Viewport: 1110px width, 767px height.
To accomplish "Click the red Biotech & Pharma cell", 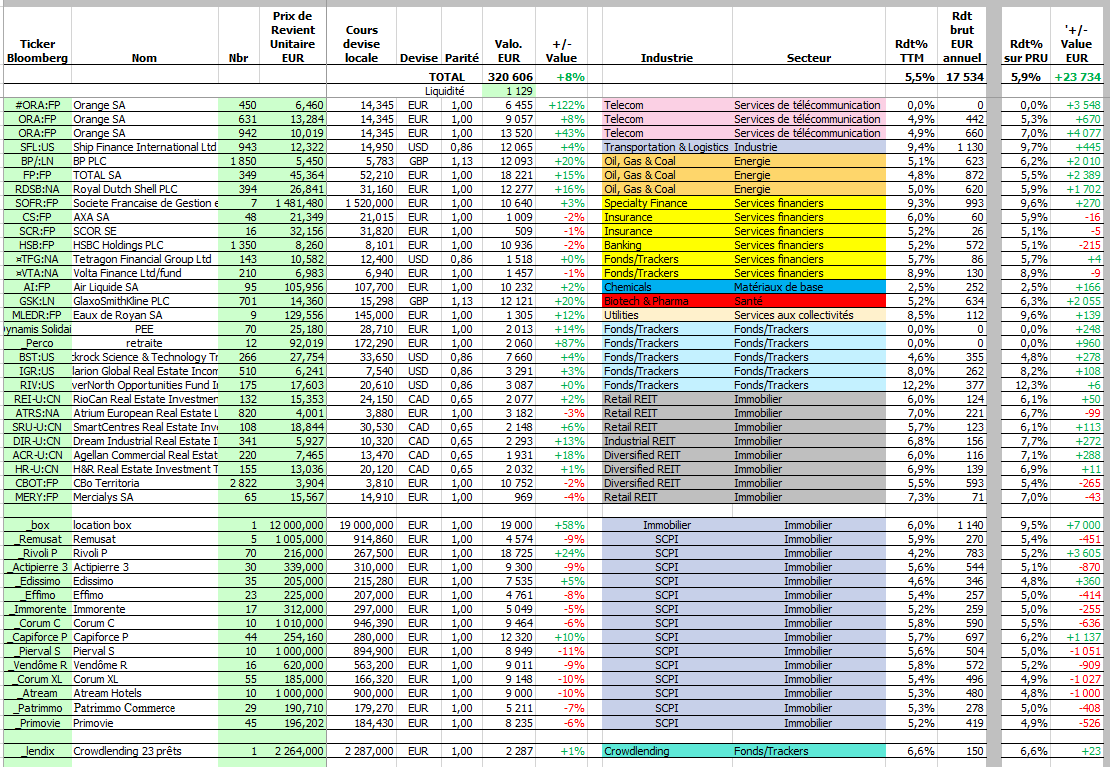I will click(667, 301).
